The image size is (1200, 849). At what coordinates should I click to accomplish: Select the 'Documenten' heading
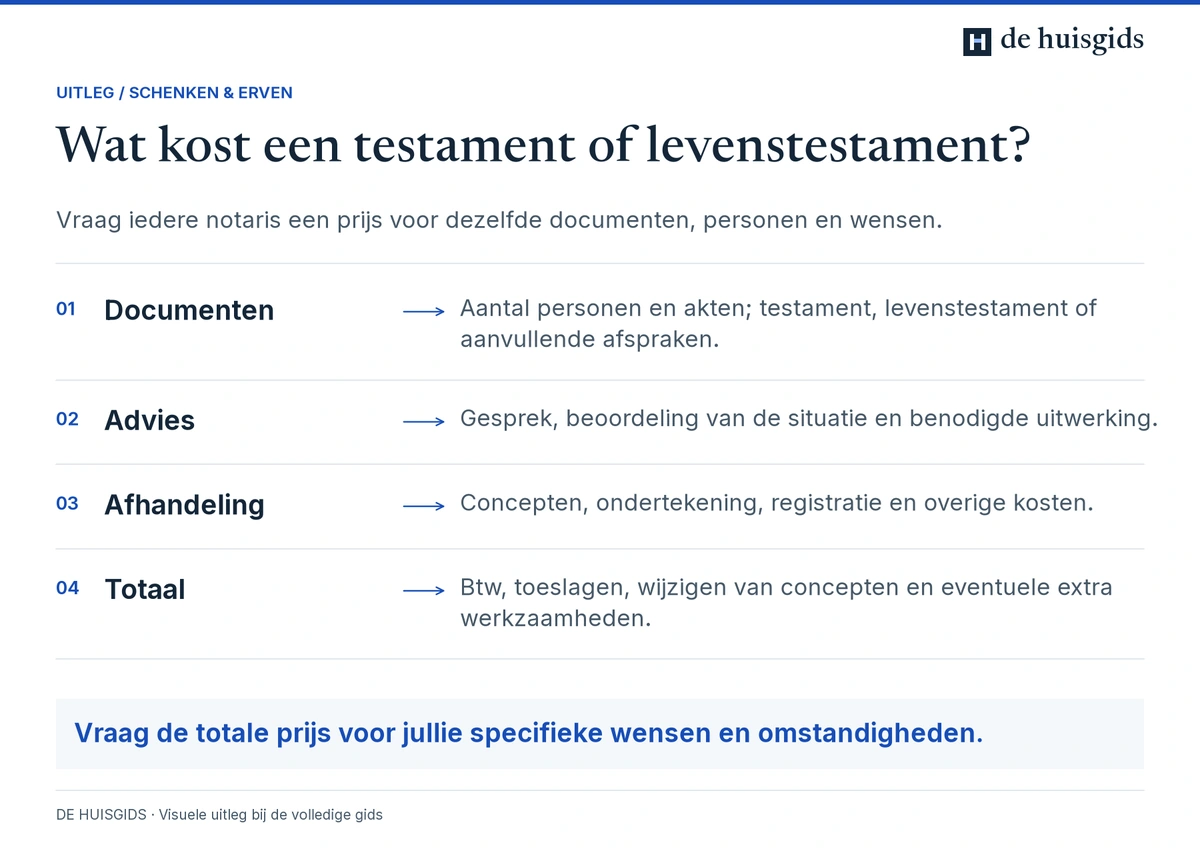pyautogui.click(x=189, y=310)
